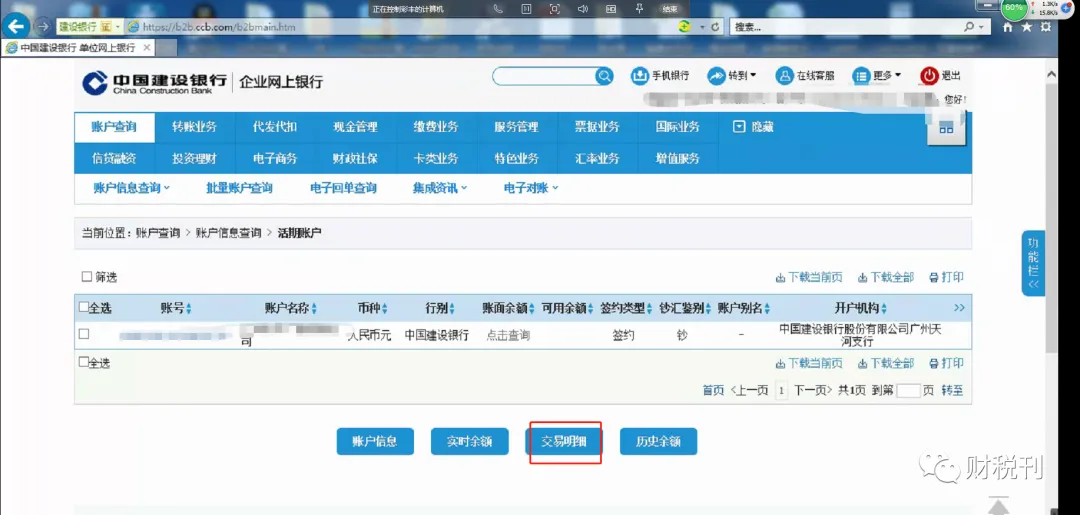1080x515 pixels.
Task: Tick the checkbox on the account row
Action: click(84, 334)
